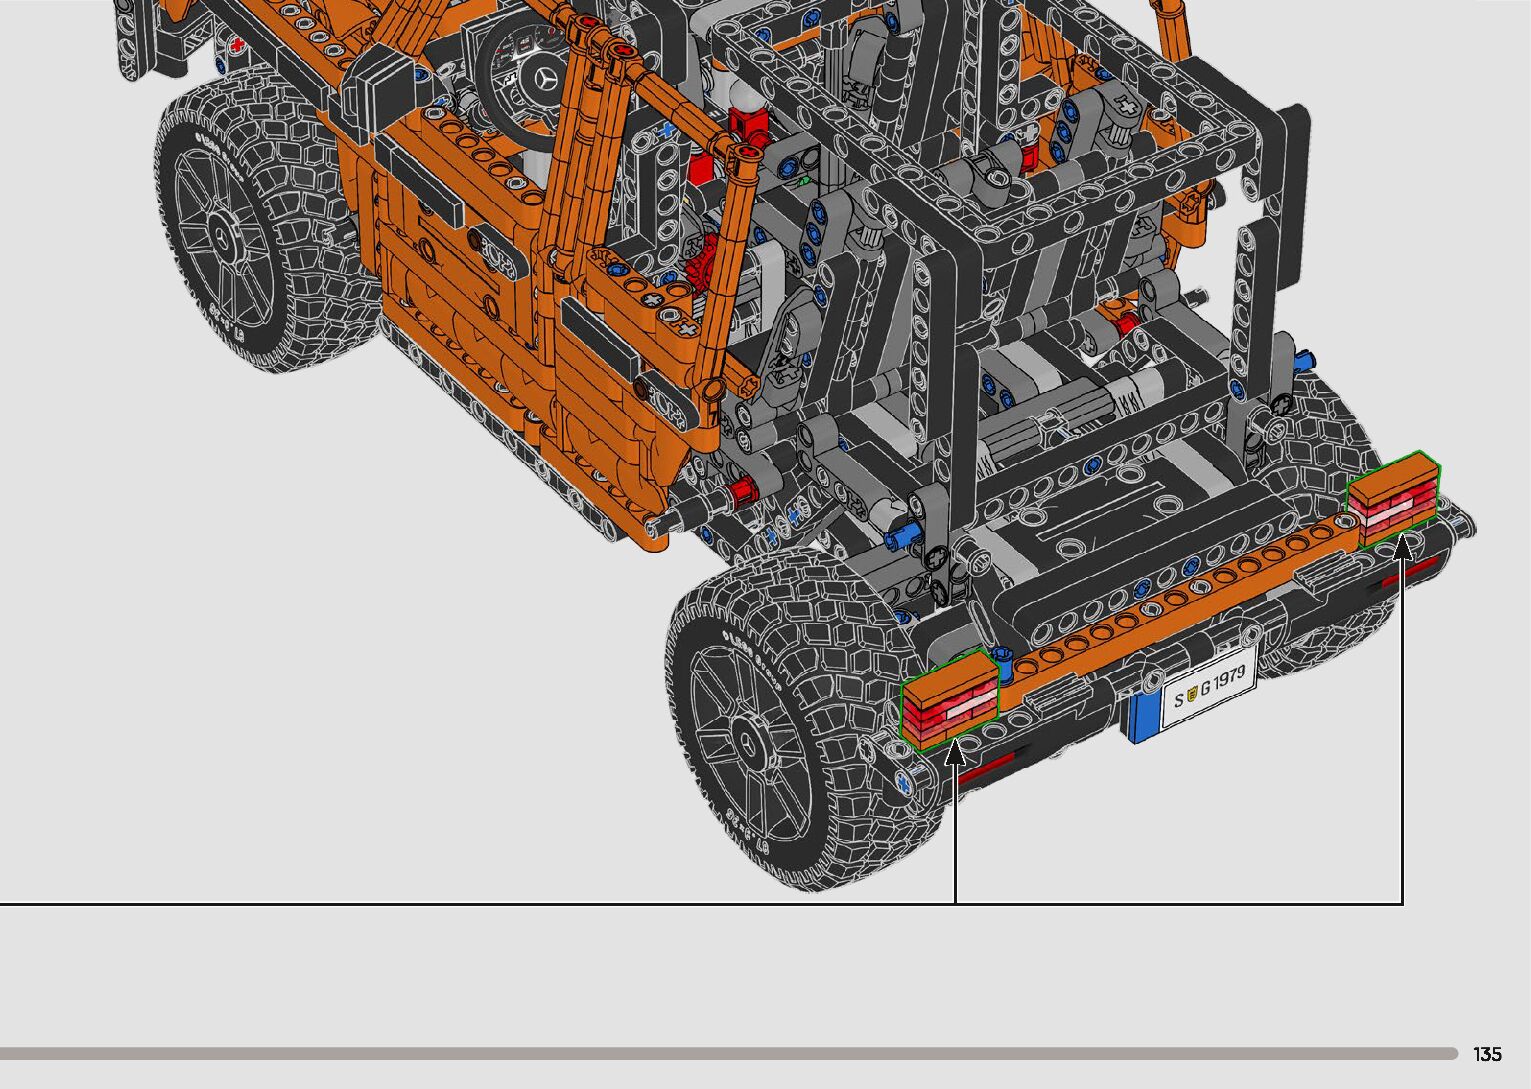Image resolution: width=1531 pixels, height=1089 pixels.
Task: Click the left green-outlined tail light
Action: point(950,698)
